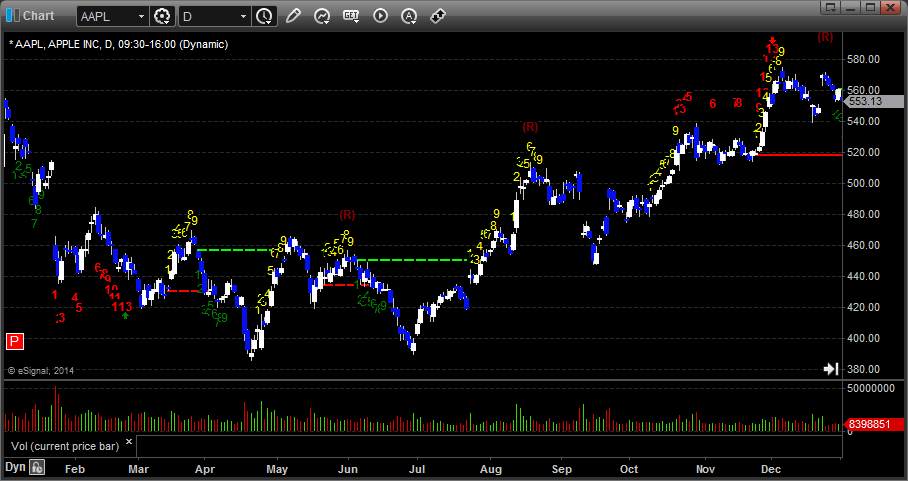Click the blue window link indicator
Viewport: 908px width, 481px height.
(x=9, y=16)
